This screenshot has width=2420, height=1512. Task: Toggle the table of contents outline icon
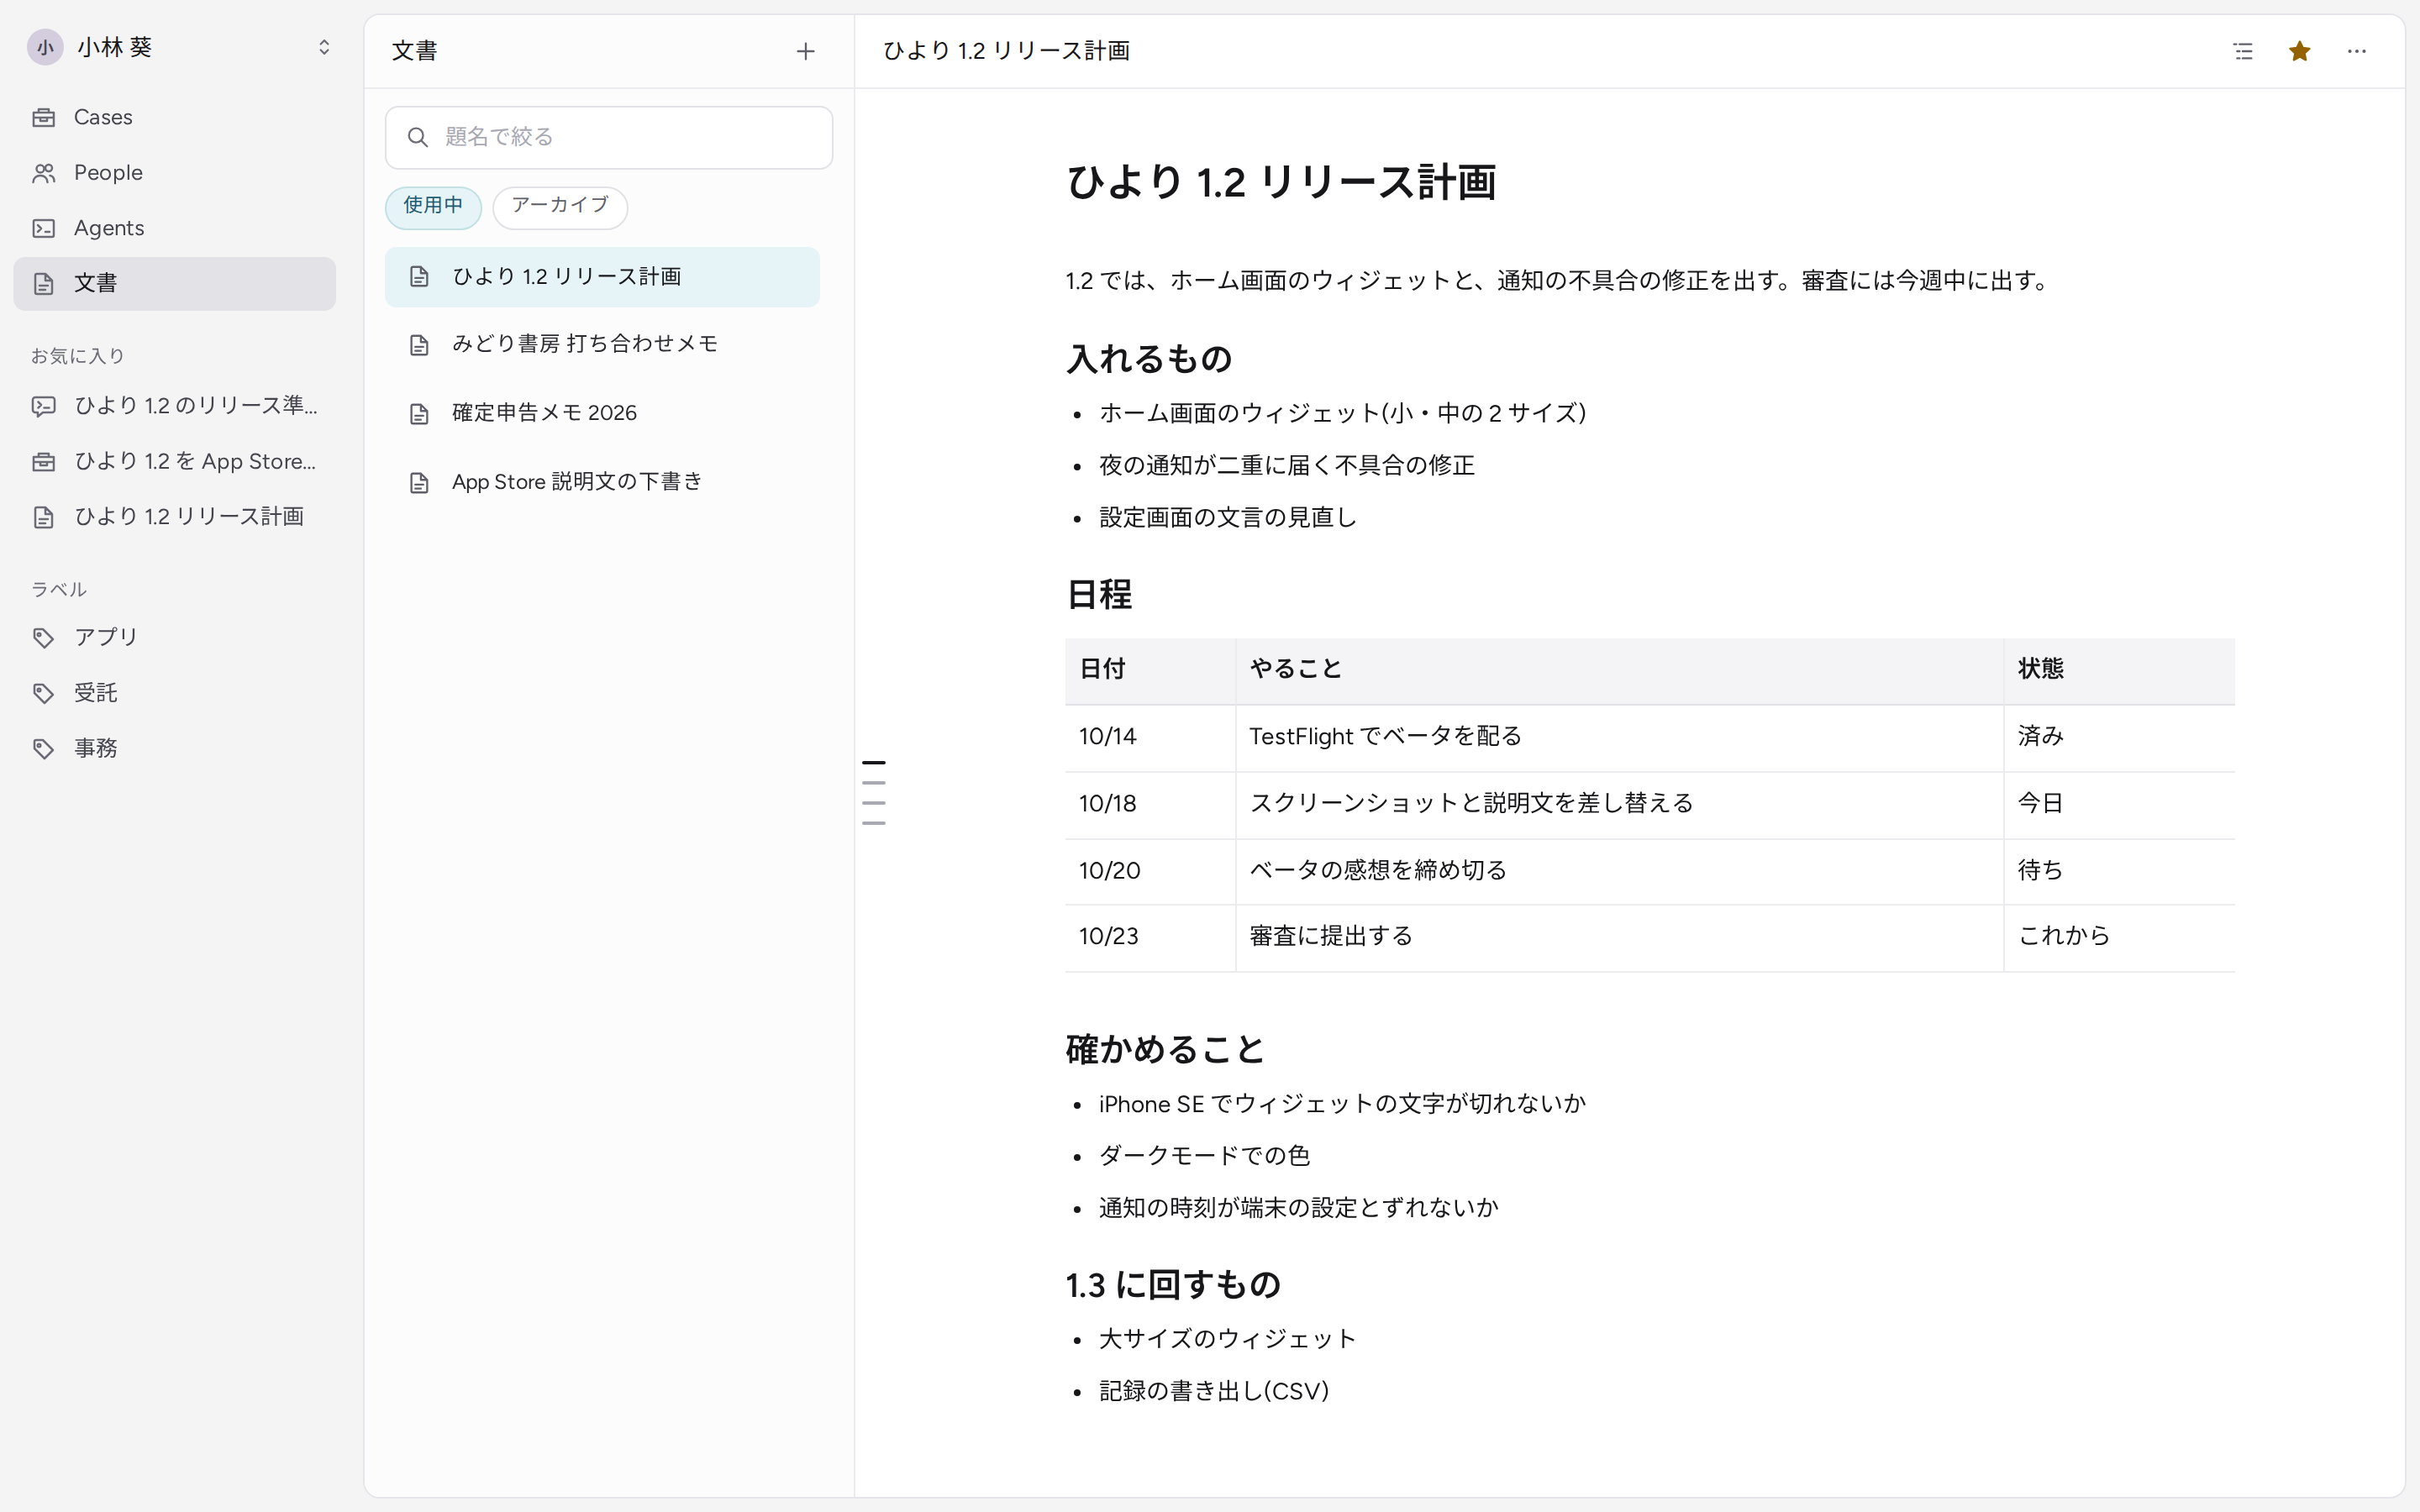(2243, 51)
